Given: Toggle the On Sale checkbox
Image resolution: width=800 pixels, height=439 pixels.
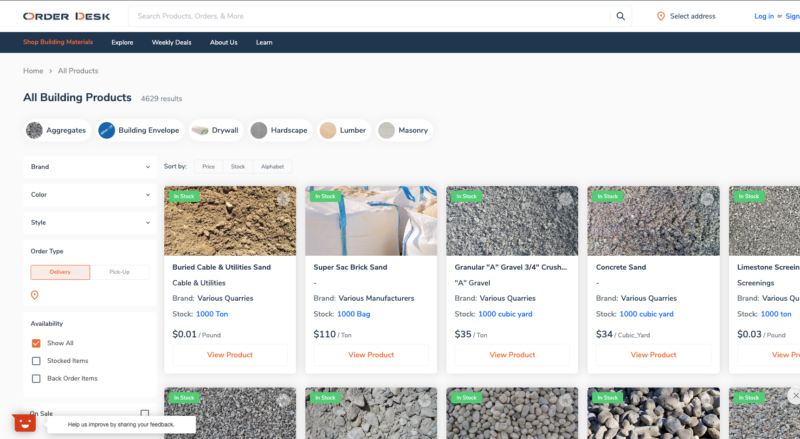Looking at the screenshot, I should pyautogui.click(x=145, y=413).
